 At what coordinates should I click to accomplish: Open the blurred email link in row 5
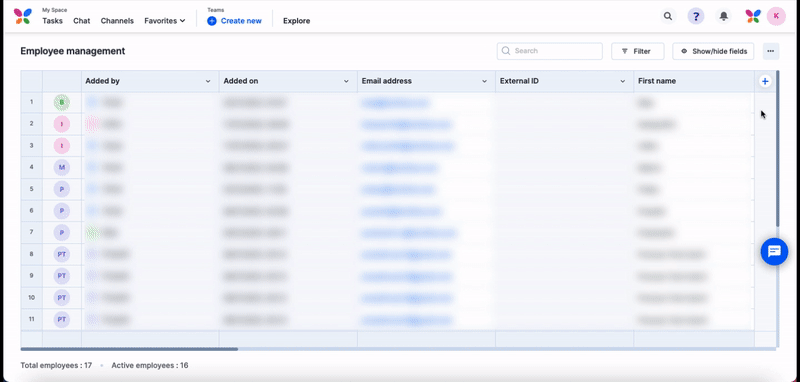pos(398,190)
